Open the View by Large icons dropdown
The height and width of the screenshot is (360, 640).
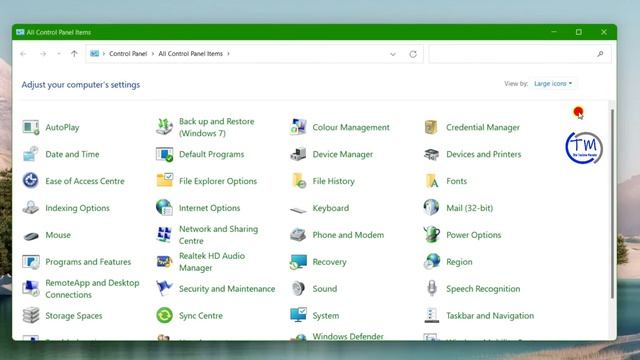[x=553, y=84]
